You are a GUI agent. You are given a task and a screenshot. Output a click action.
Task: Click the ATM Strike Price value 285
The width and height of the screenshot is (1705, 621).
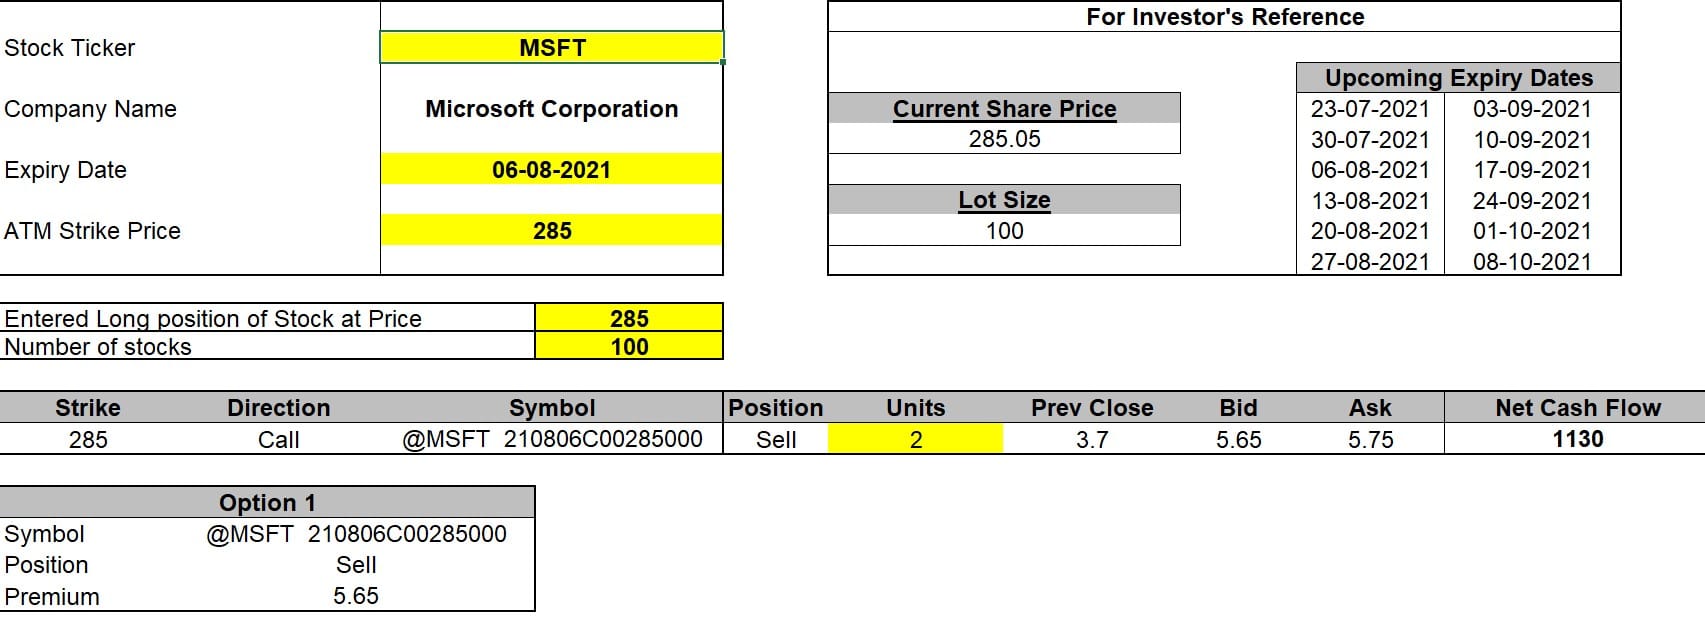552,231
